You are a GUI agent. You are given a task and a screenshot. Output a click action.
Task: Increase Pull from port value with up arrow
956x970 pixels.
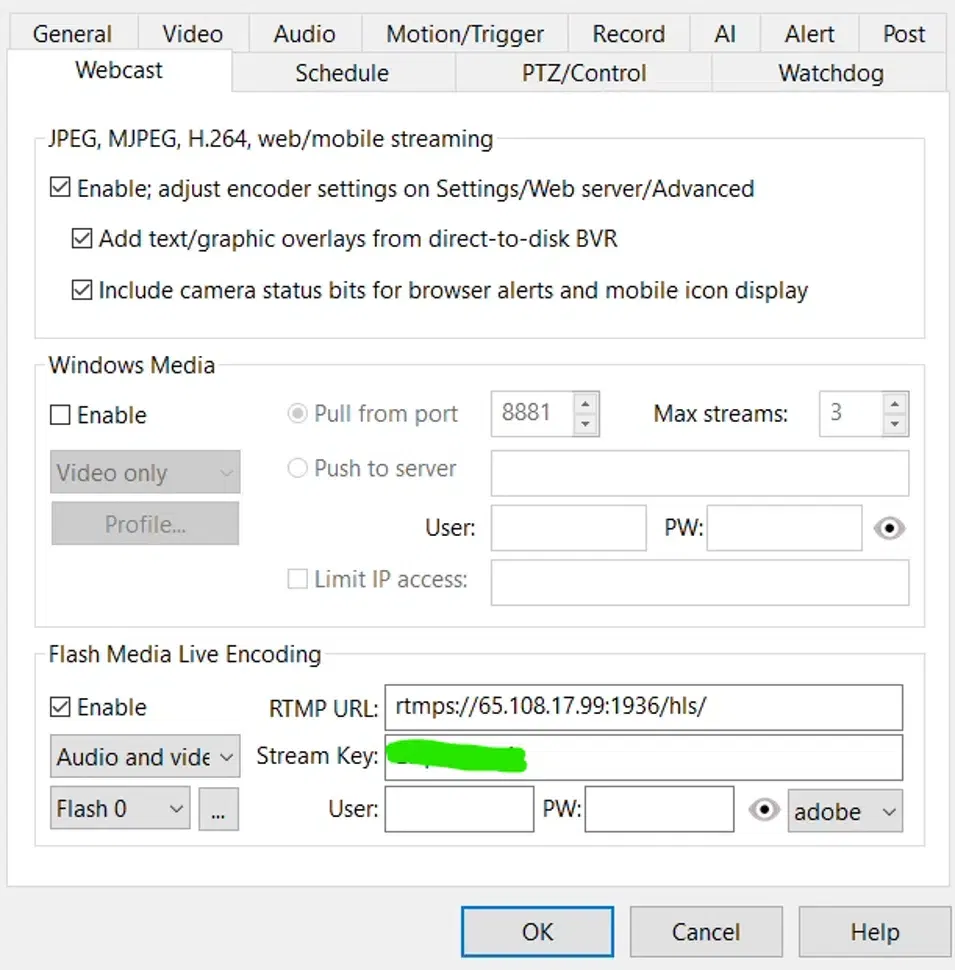pos(586,403)
